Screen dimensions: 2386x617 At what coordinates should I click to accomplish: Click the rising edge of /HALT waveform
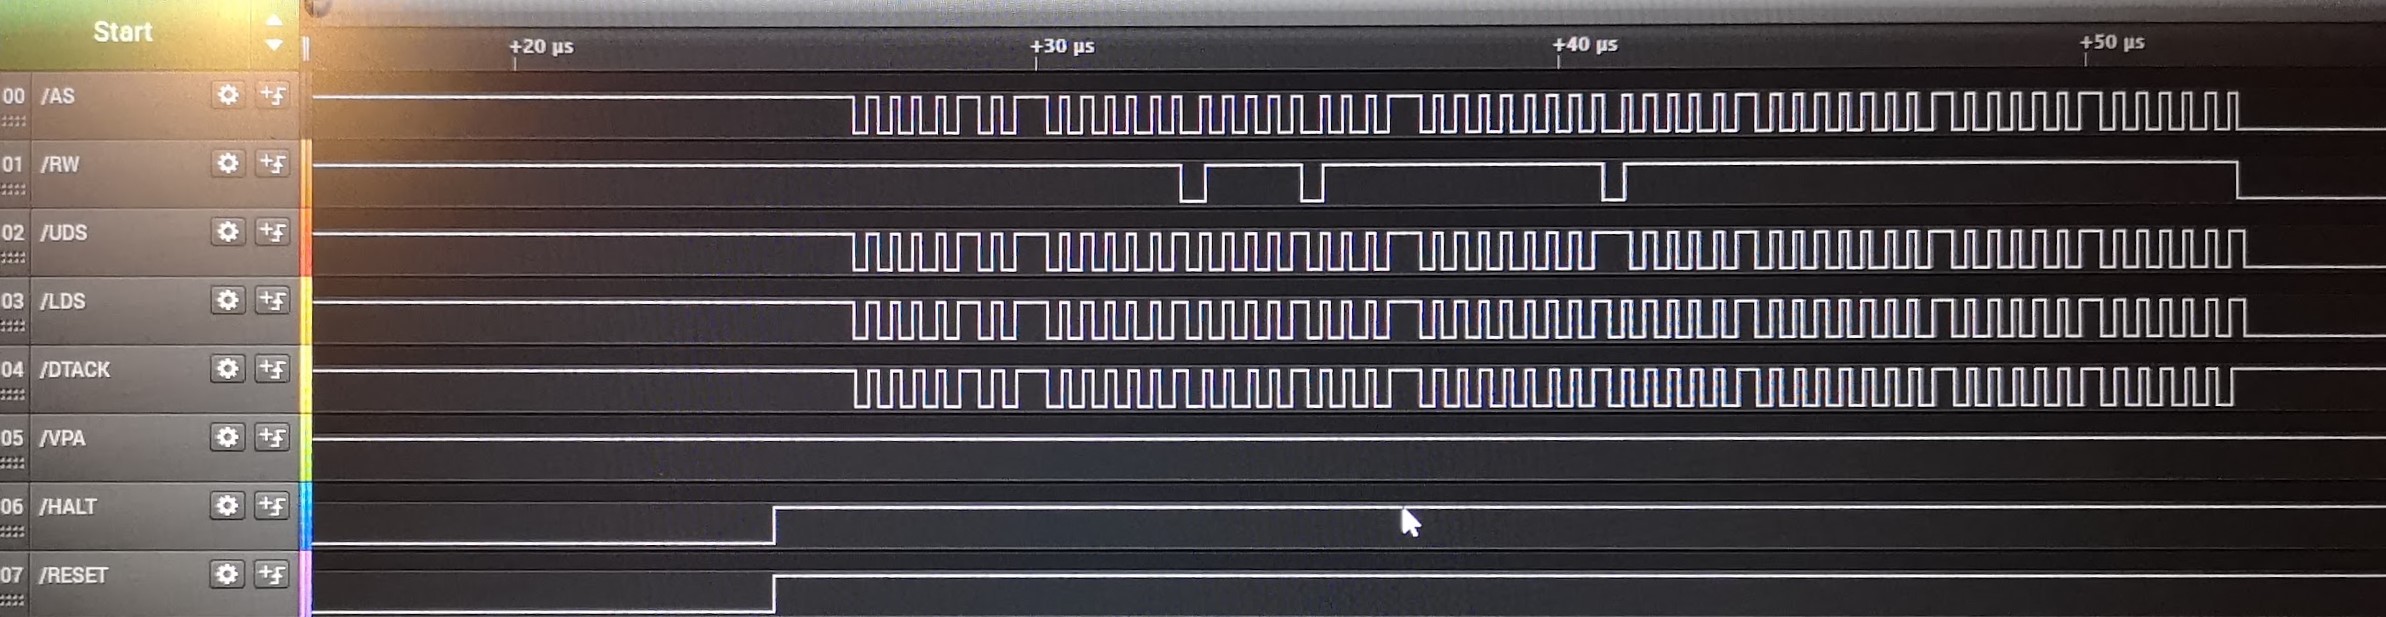click(x=774, y=526)
